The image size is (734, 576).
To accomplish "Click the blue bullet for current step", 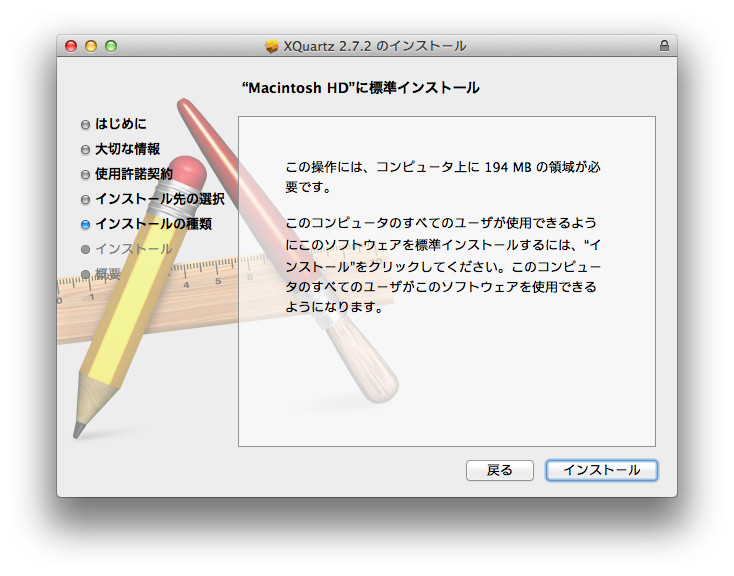I will (85, 224).
